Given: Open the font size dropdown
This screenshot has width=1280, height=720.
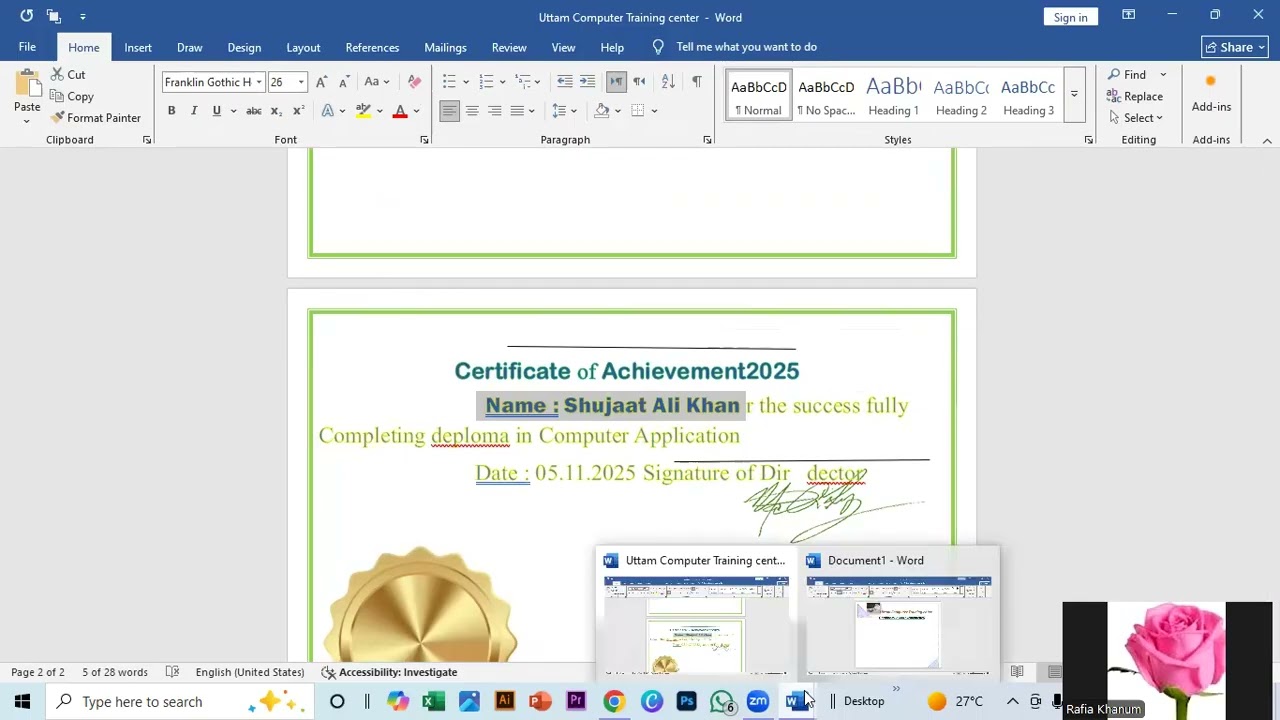Looking at the screenshot, I should coord(301,82).
